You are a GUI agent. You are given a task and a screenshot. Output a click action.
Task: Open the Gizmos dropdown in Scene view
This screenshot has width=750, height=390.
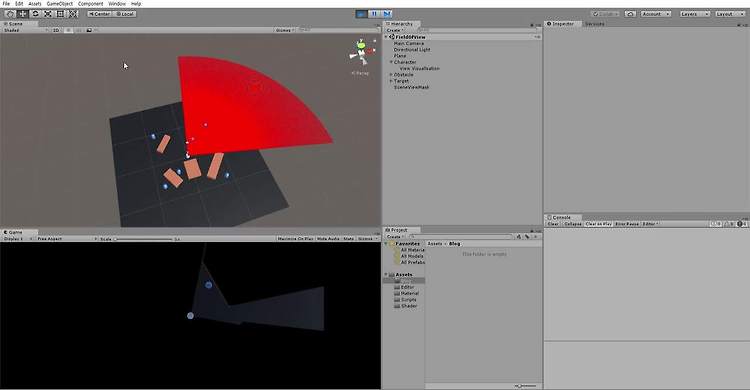pyautogui.click(x=285, y=30)
